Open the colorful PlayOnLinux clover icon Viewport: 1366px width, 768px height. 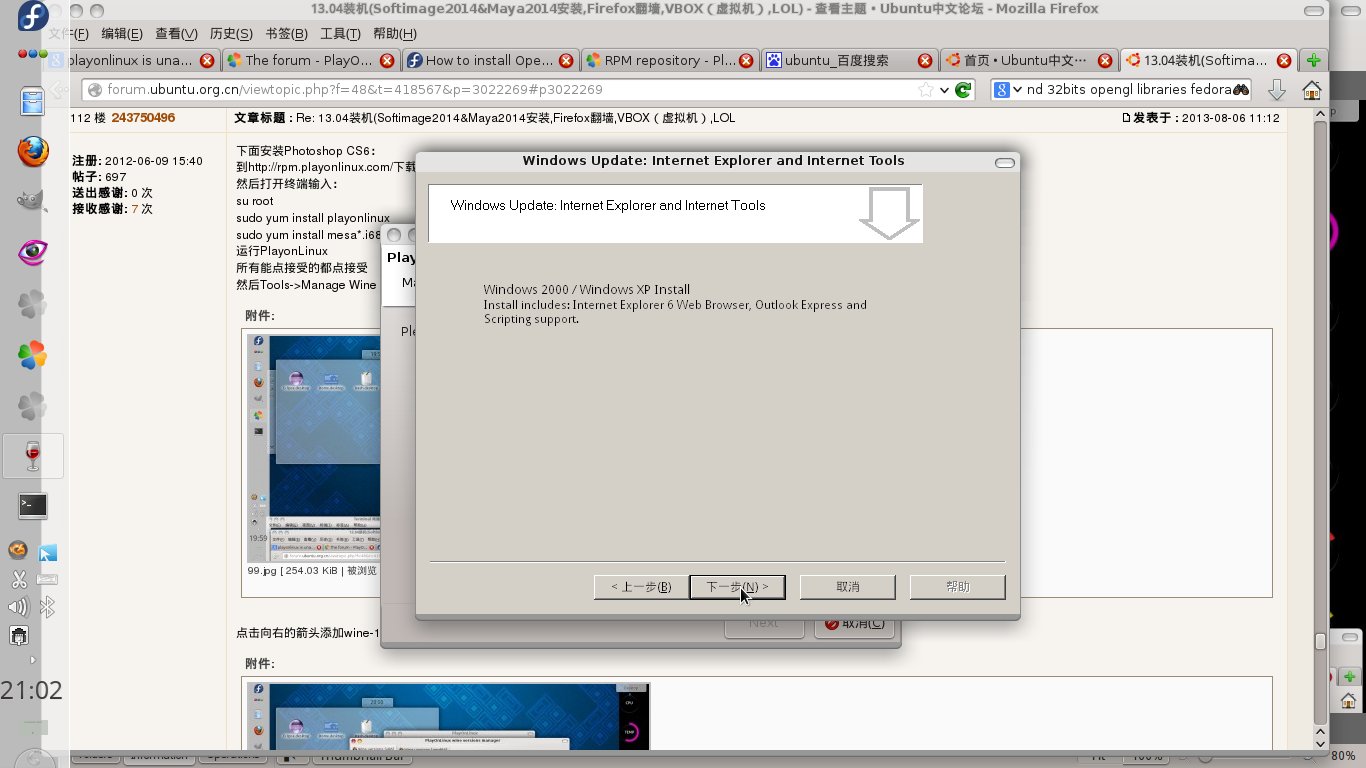coord(33,354)
